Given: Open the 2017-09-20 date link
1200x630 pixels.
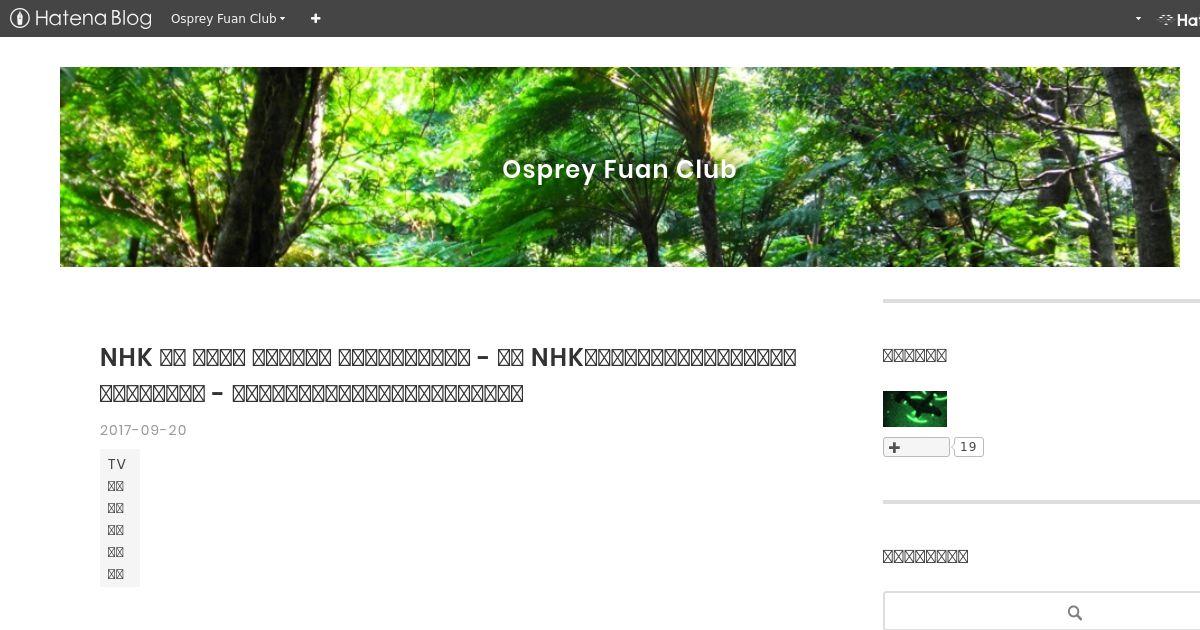Looking at the screenshot, I should tap(143, 430).
